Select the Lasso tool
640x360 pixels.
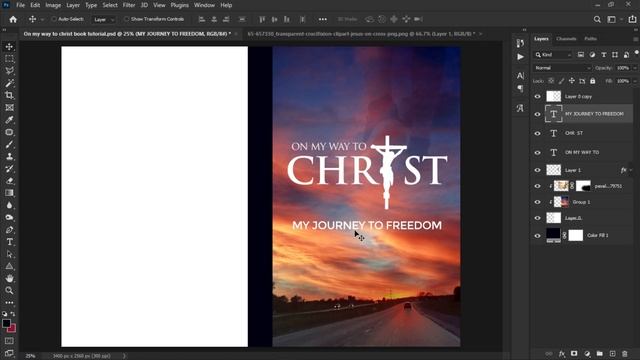tap(9, 71)
